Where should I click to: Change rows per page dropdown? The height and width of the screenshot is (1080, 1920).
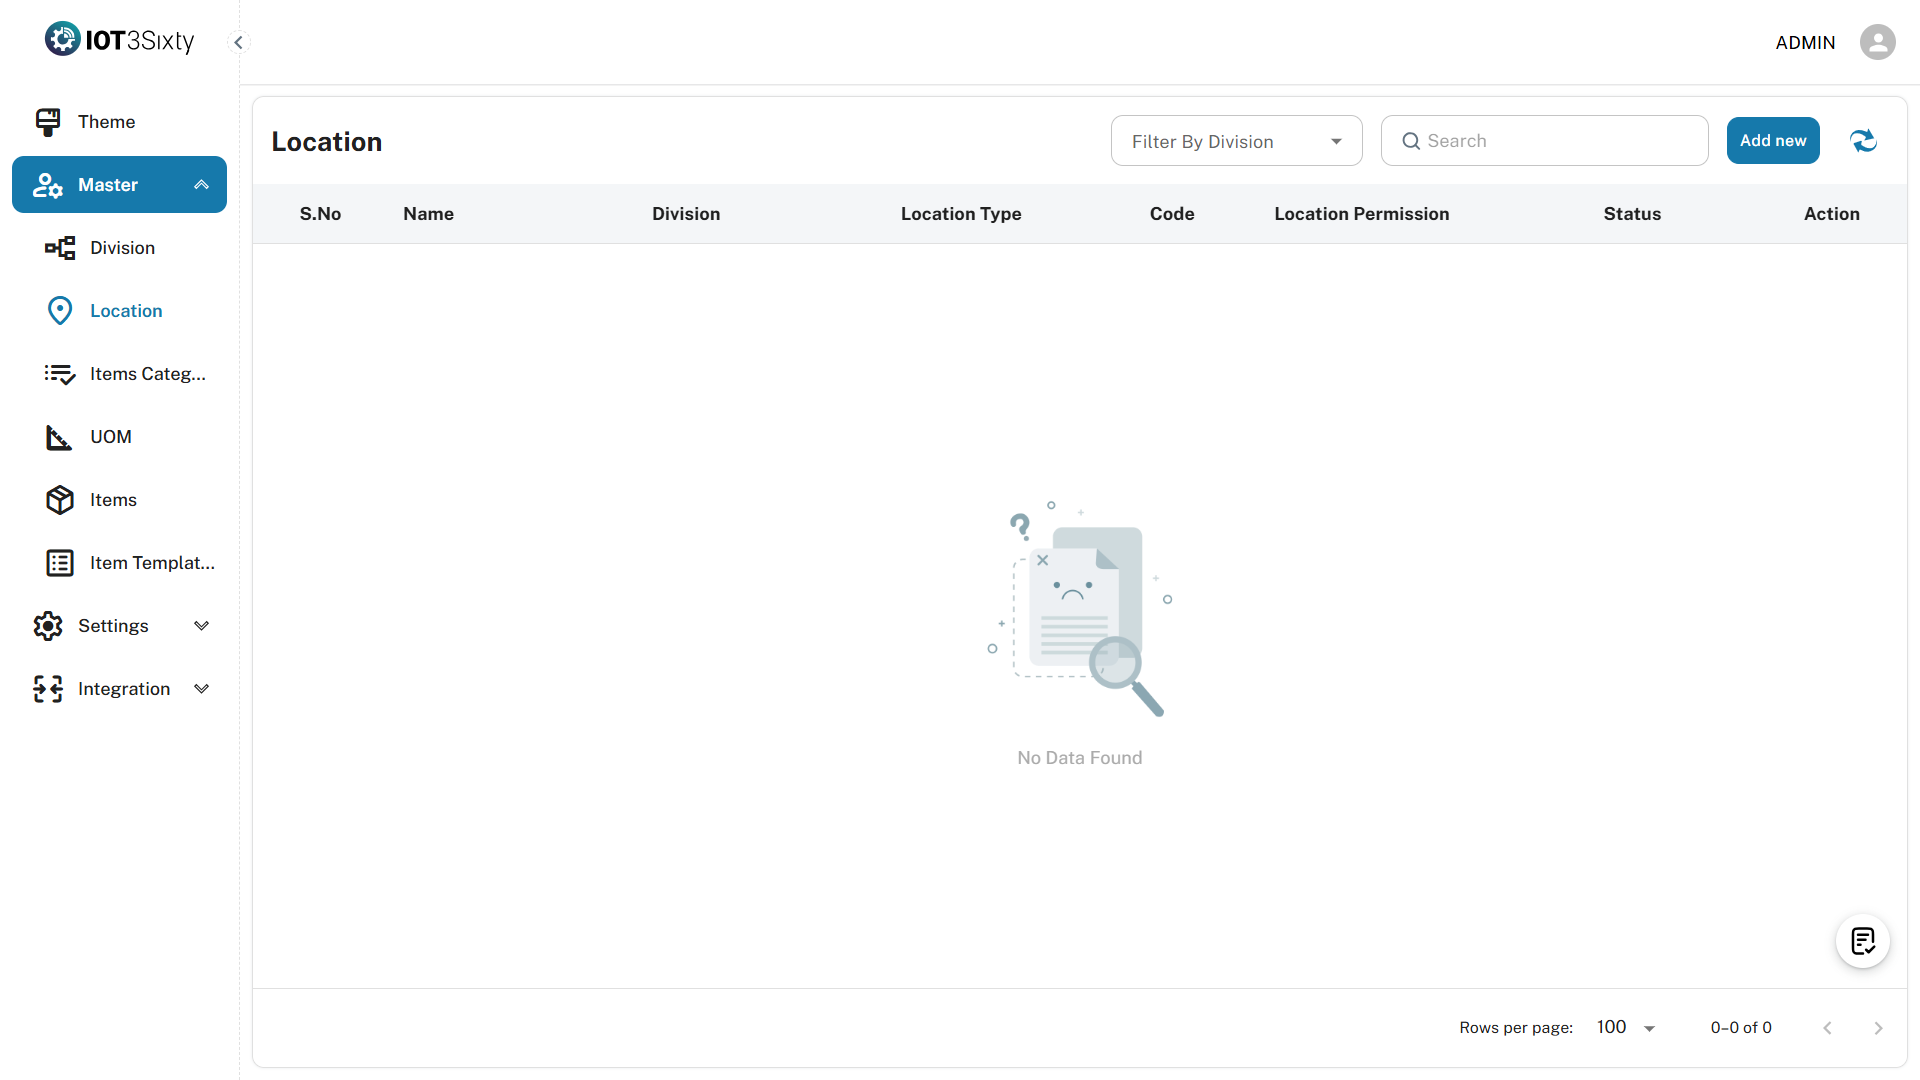click(x=1626, y=1028)
